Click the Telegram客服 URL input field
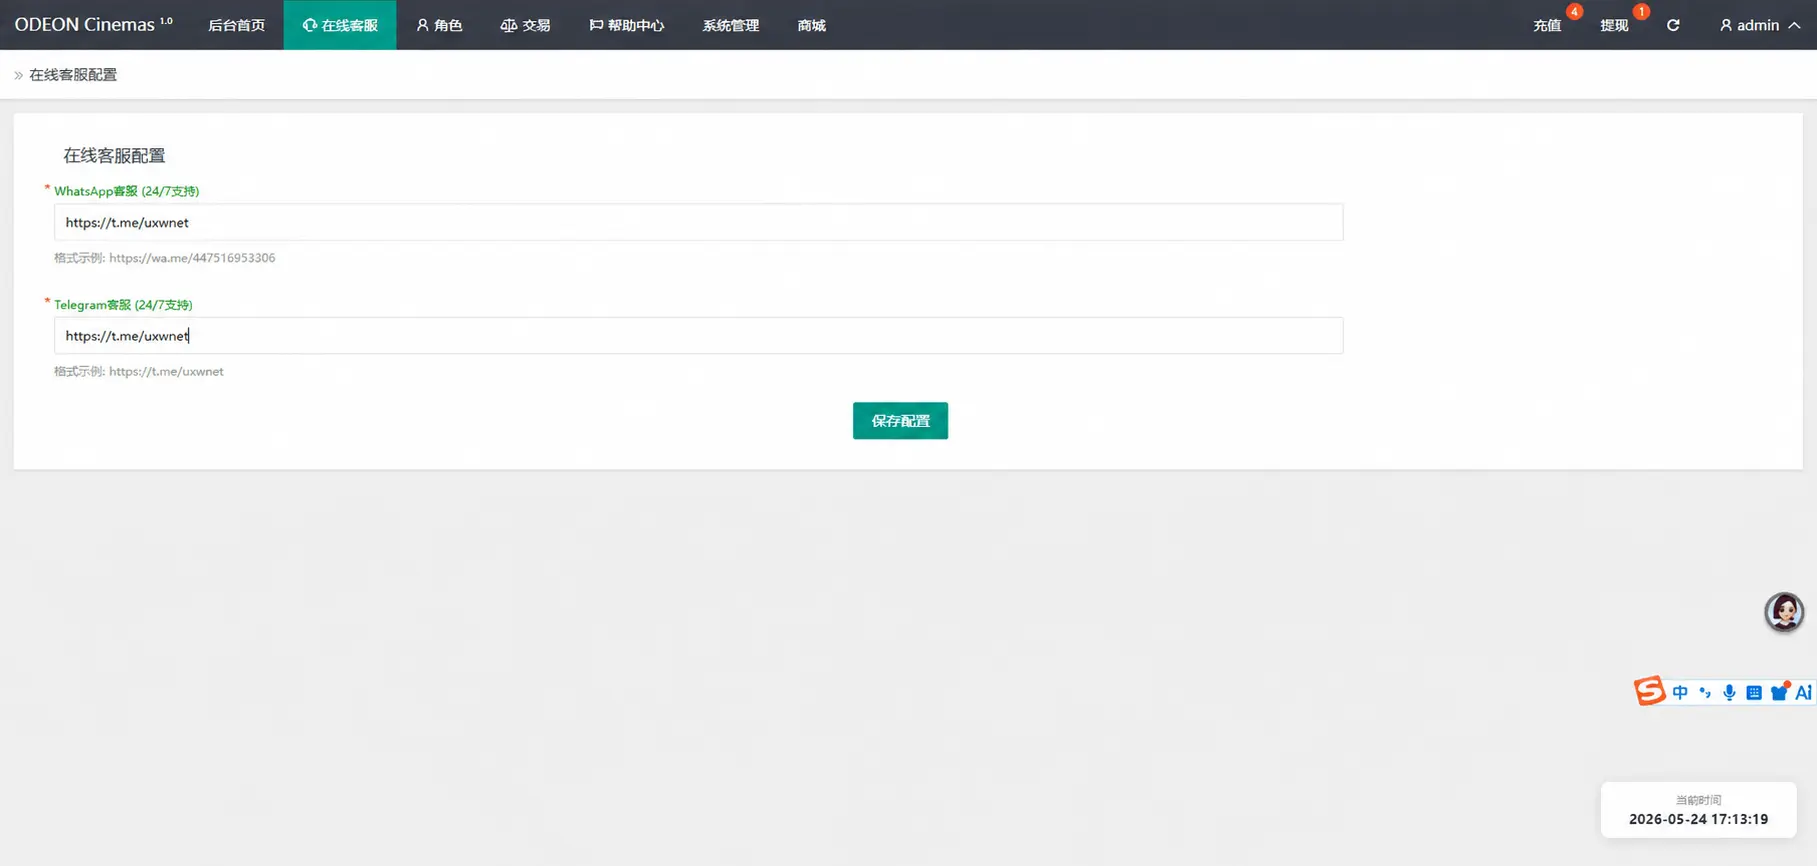Image resolution: width=1817 pixels, height=866 pixels. tap(698, 336)
